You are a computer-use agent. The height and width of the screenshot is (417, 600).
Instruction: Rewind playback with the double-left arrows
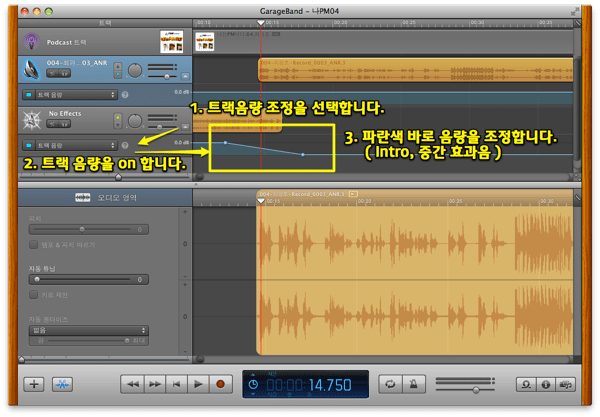coord(132,384)
